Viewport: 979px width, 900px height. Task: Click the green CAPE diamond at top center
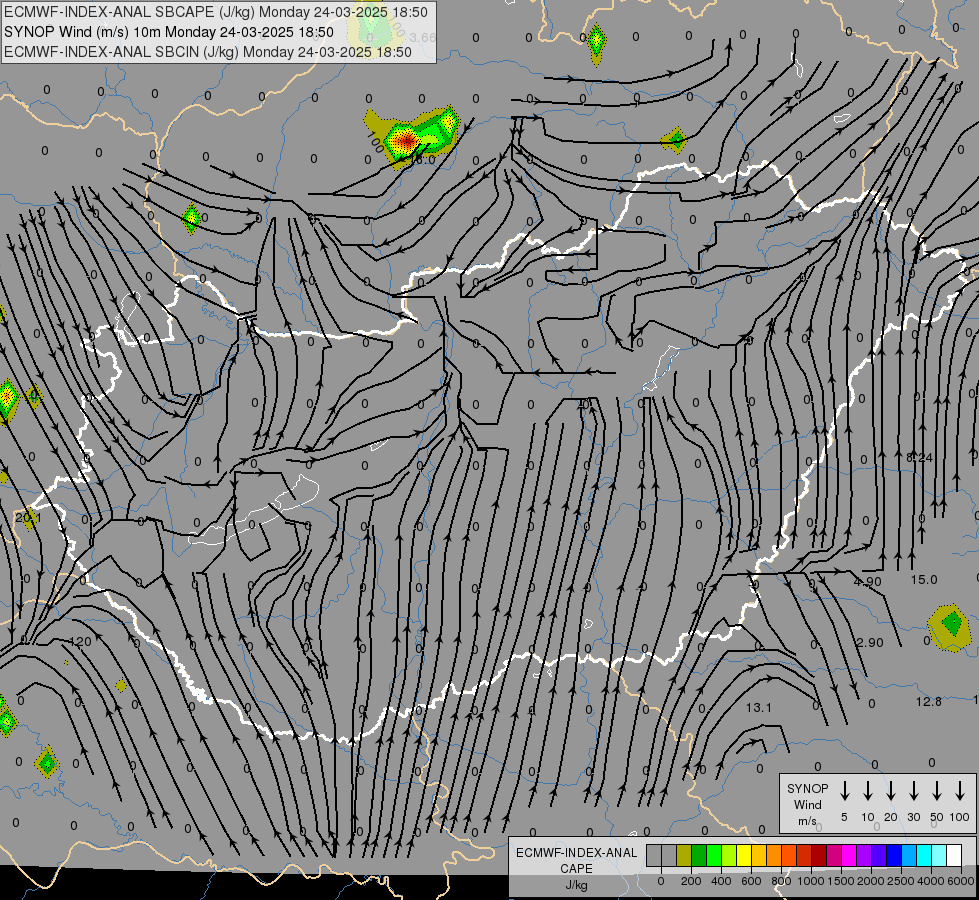(x=596, y=42)
